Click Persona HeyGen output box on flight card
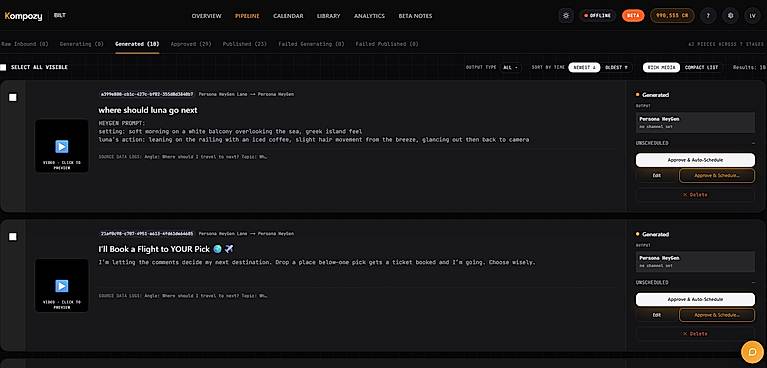This screenshot has width=767, height=368. (x=695, y=261)
